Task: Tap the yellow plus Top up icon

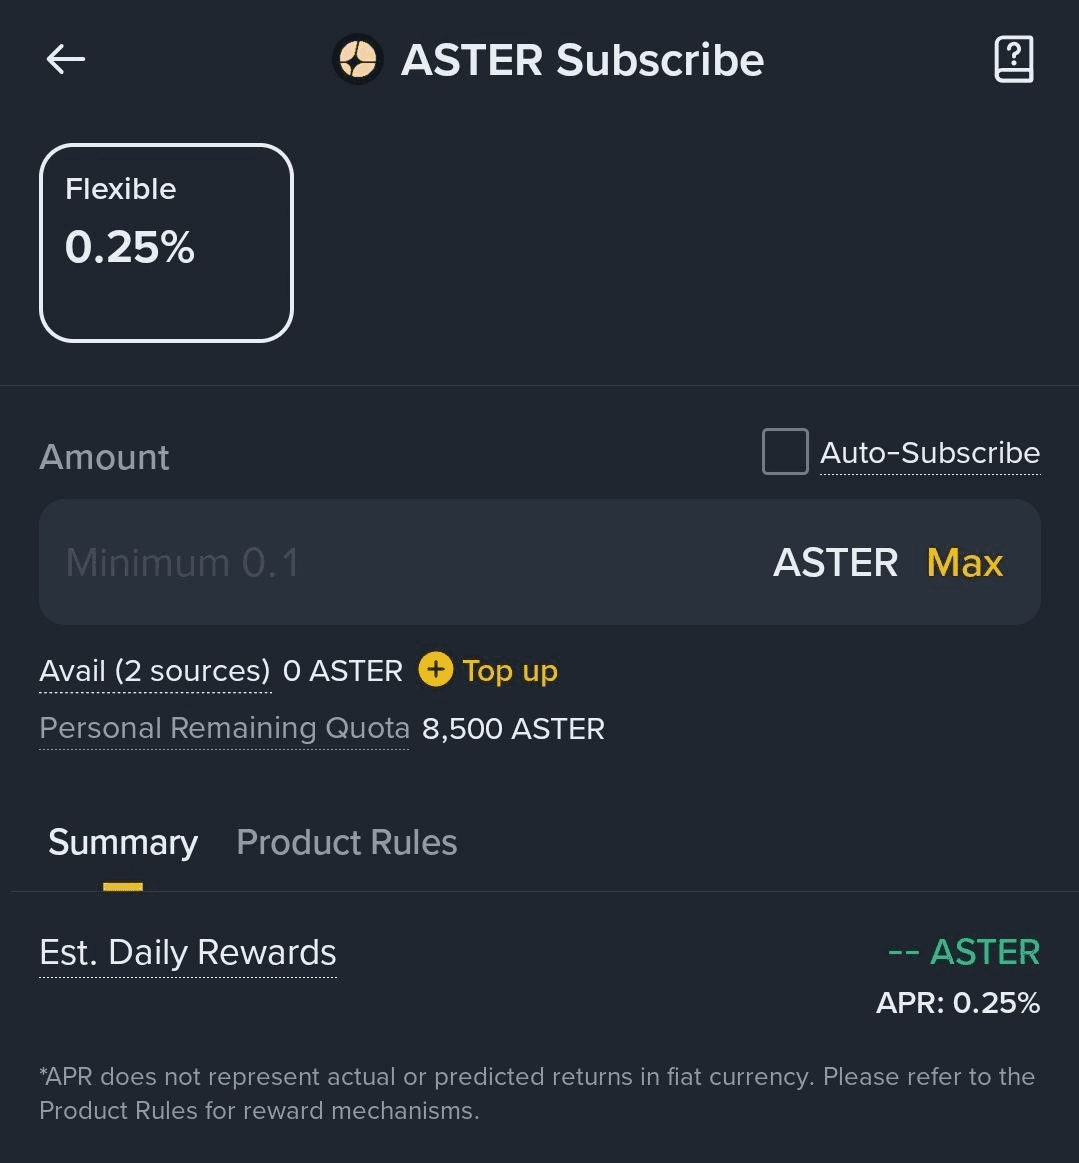Action: tap(435, 670)
